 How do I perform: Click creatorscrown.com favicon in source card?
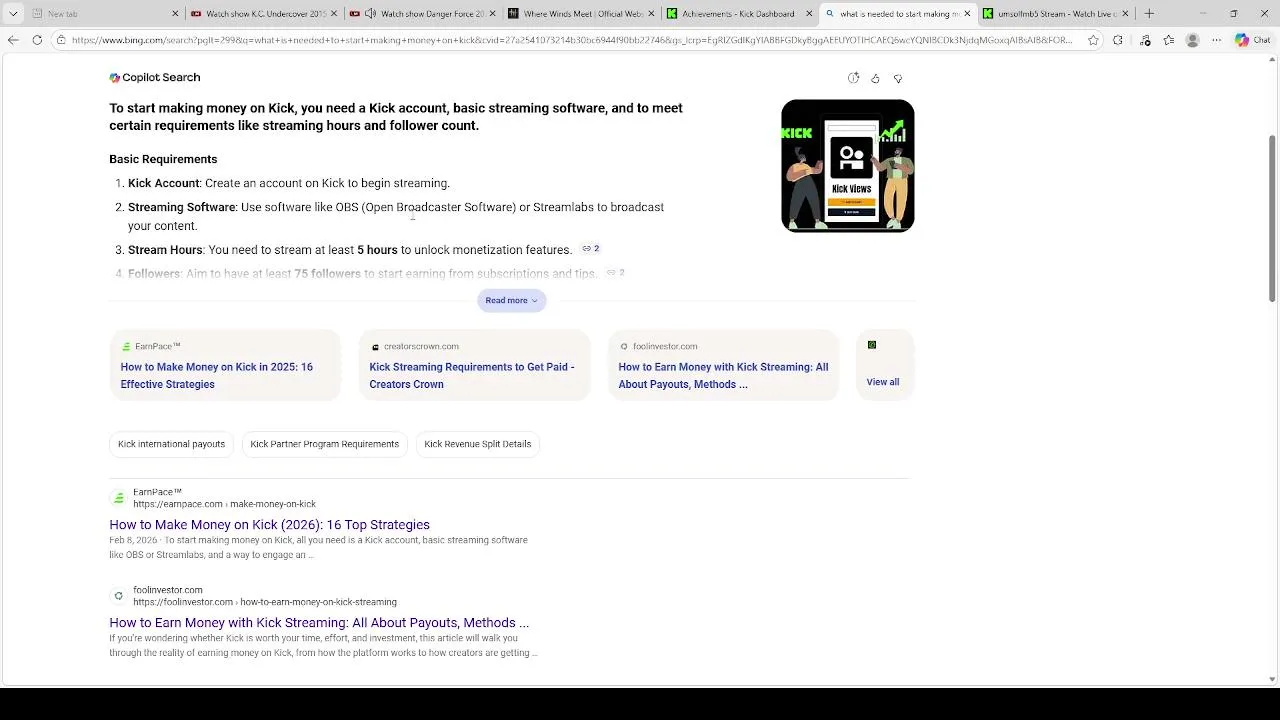375,347
